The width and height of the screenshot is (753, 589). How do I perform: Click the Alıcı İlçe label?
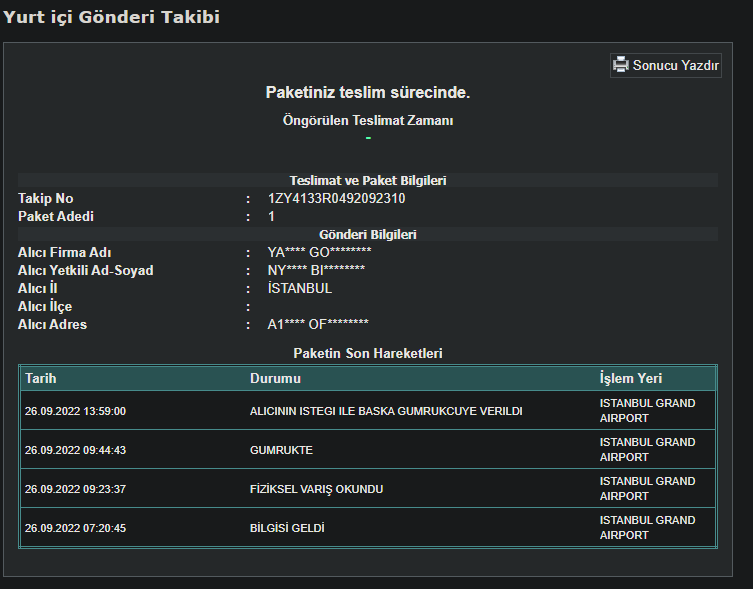(x=45, y=306)
